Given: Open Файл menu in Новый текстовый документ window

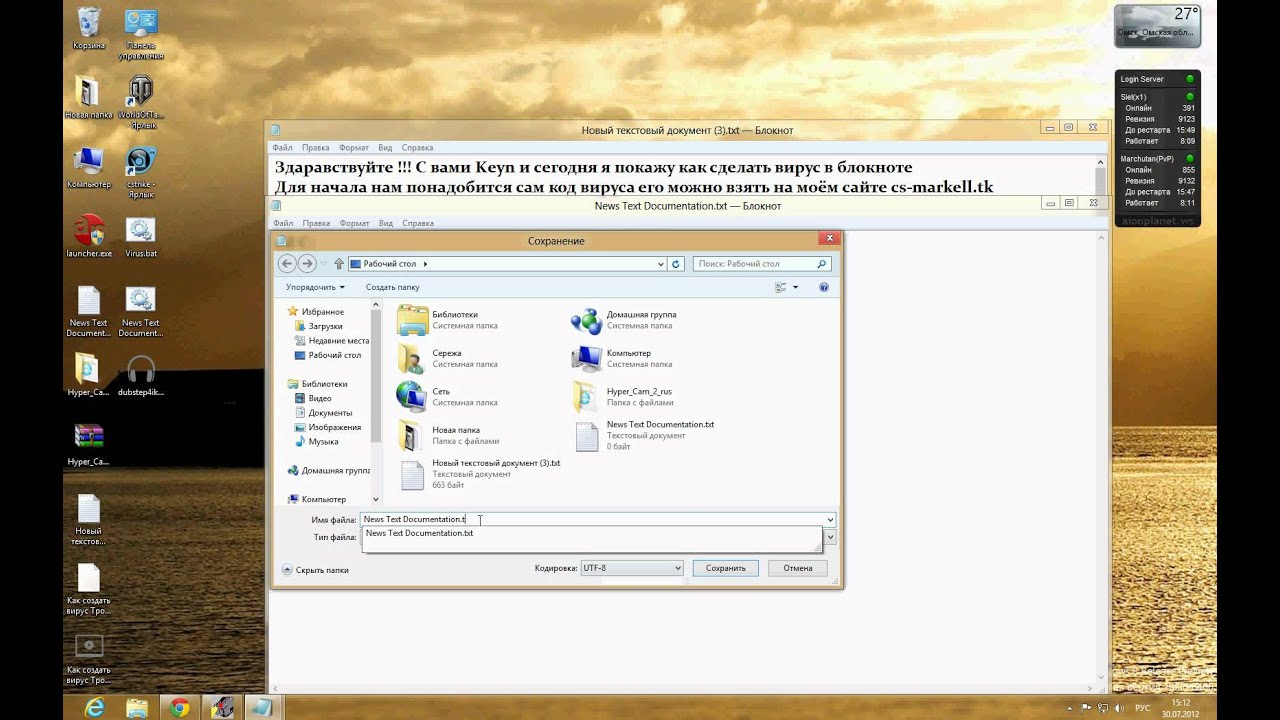Looking at the screenshot, I should 283,147.
